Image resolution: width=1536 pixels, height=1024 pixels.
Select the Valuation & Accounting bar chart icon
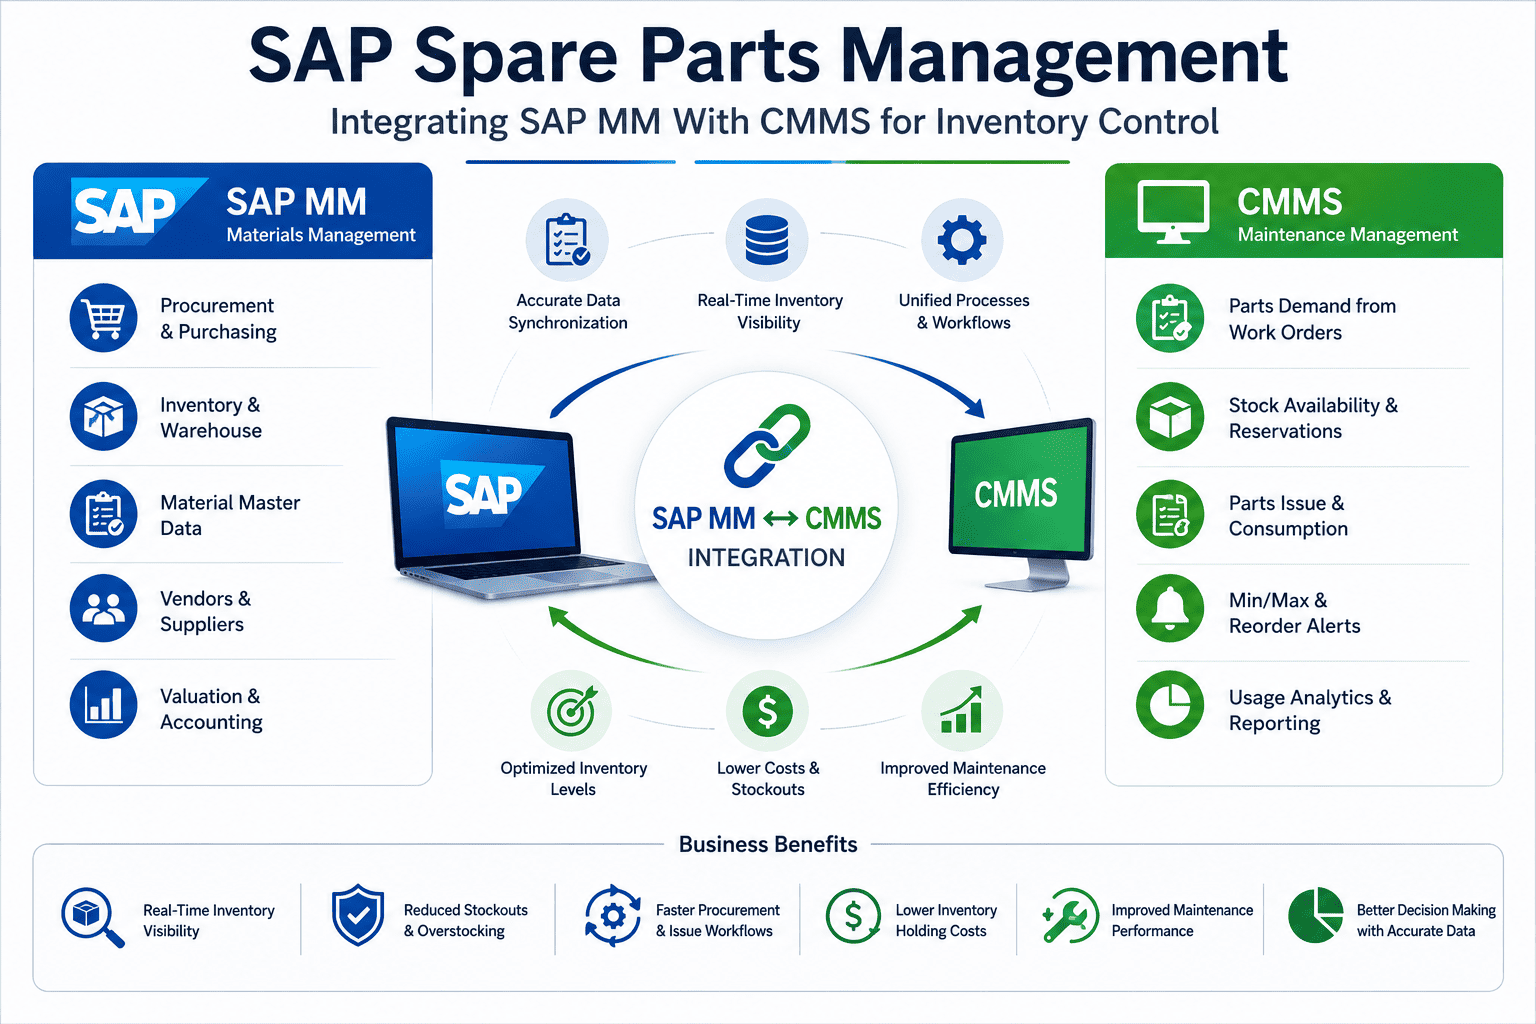[x=103, y=705]
